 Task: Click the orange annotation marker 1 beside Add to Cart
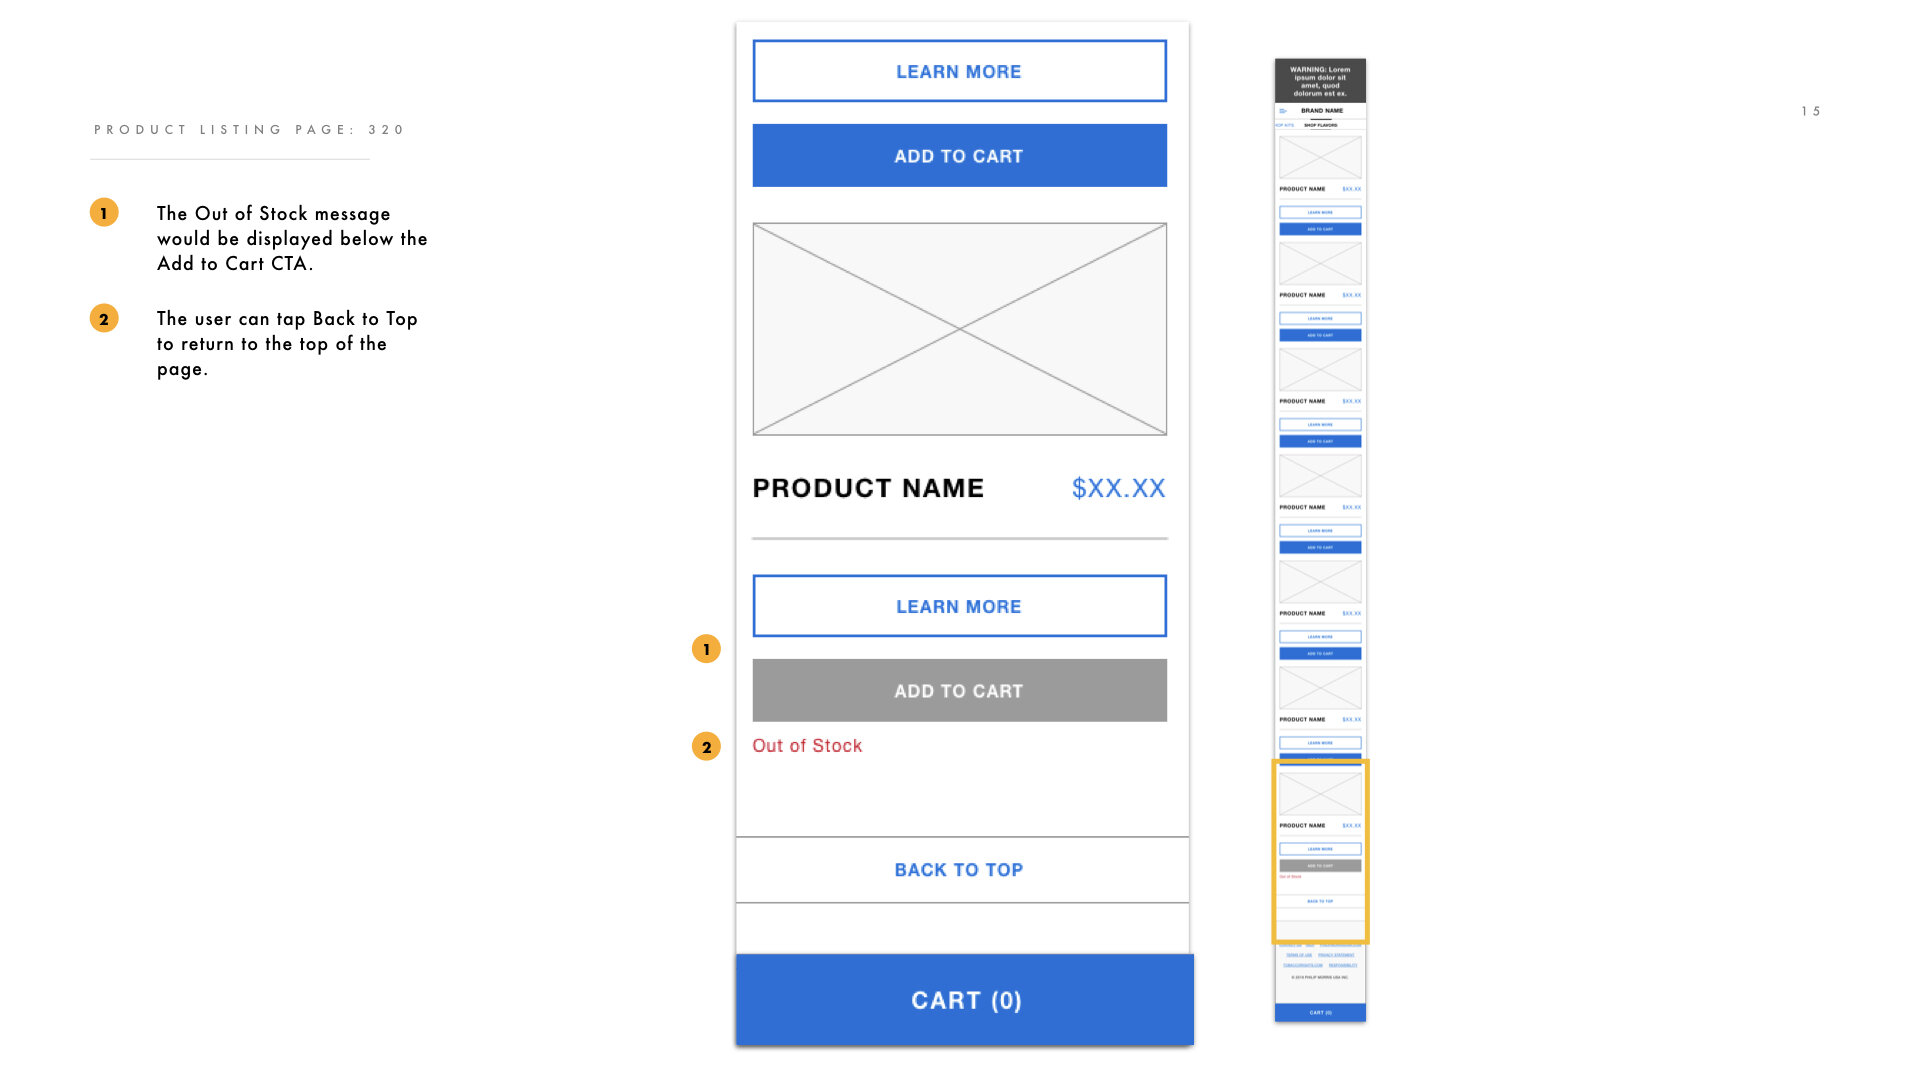point(706,649)
